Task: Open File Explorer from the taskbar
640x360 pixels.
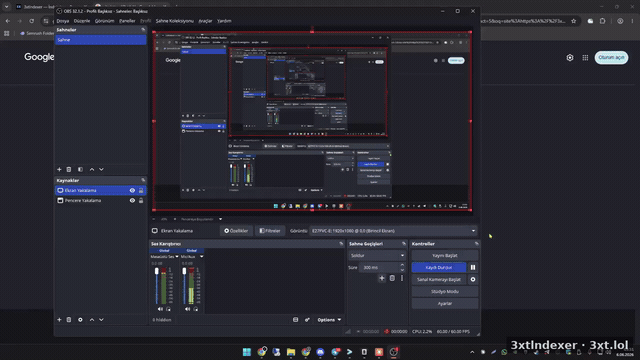Action: tap(291, 352)
